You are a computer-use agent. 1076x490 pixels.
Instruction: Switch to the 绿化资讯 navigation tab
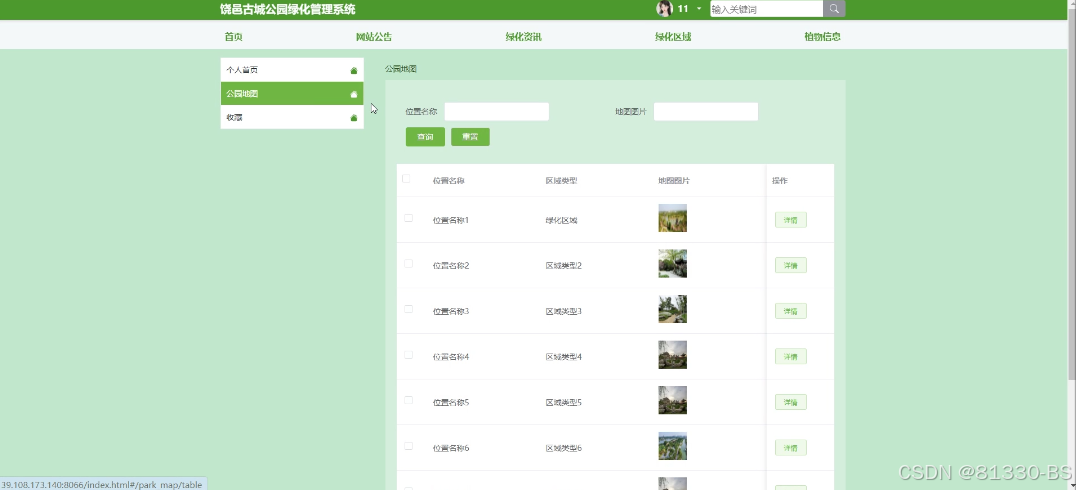point(524,37)
